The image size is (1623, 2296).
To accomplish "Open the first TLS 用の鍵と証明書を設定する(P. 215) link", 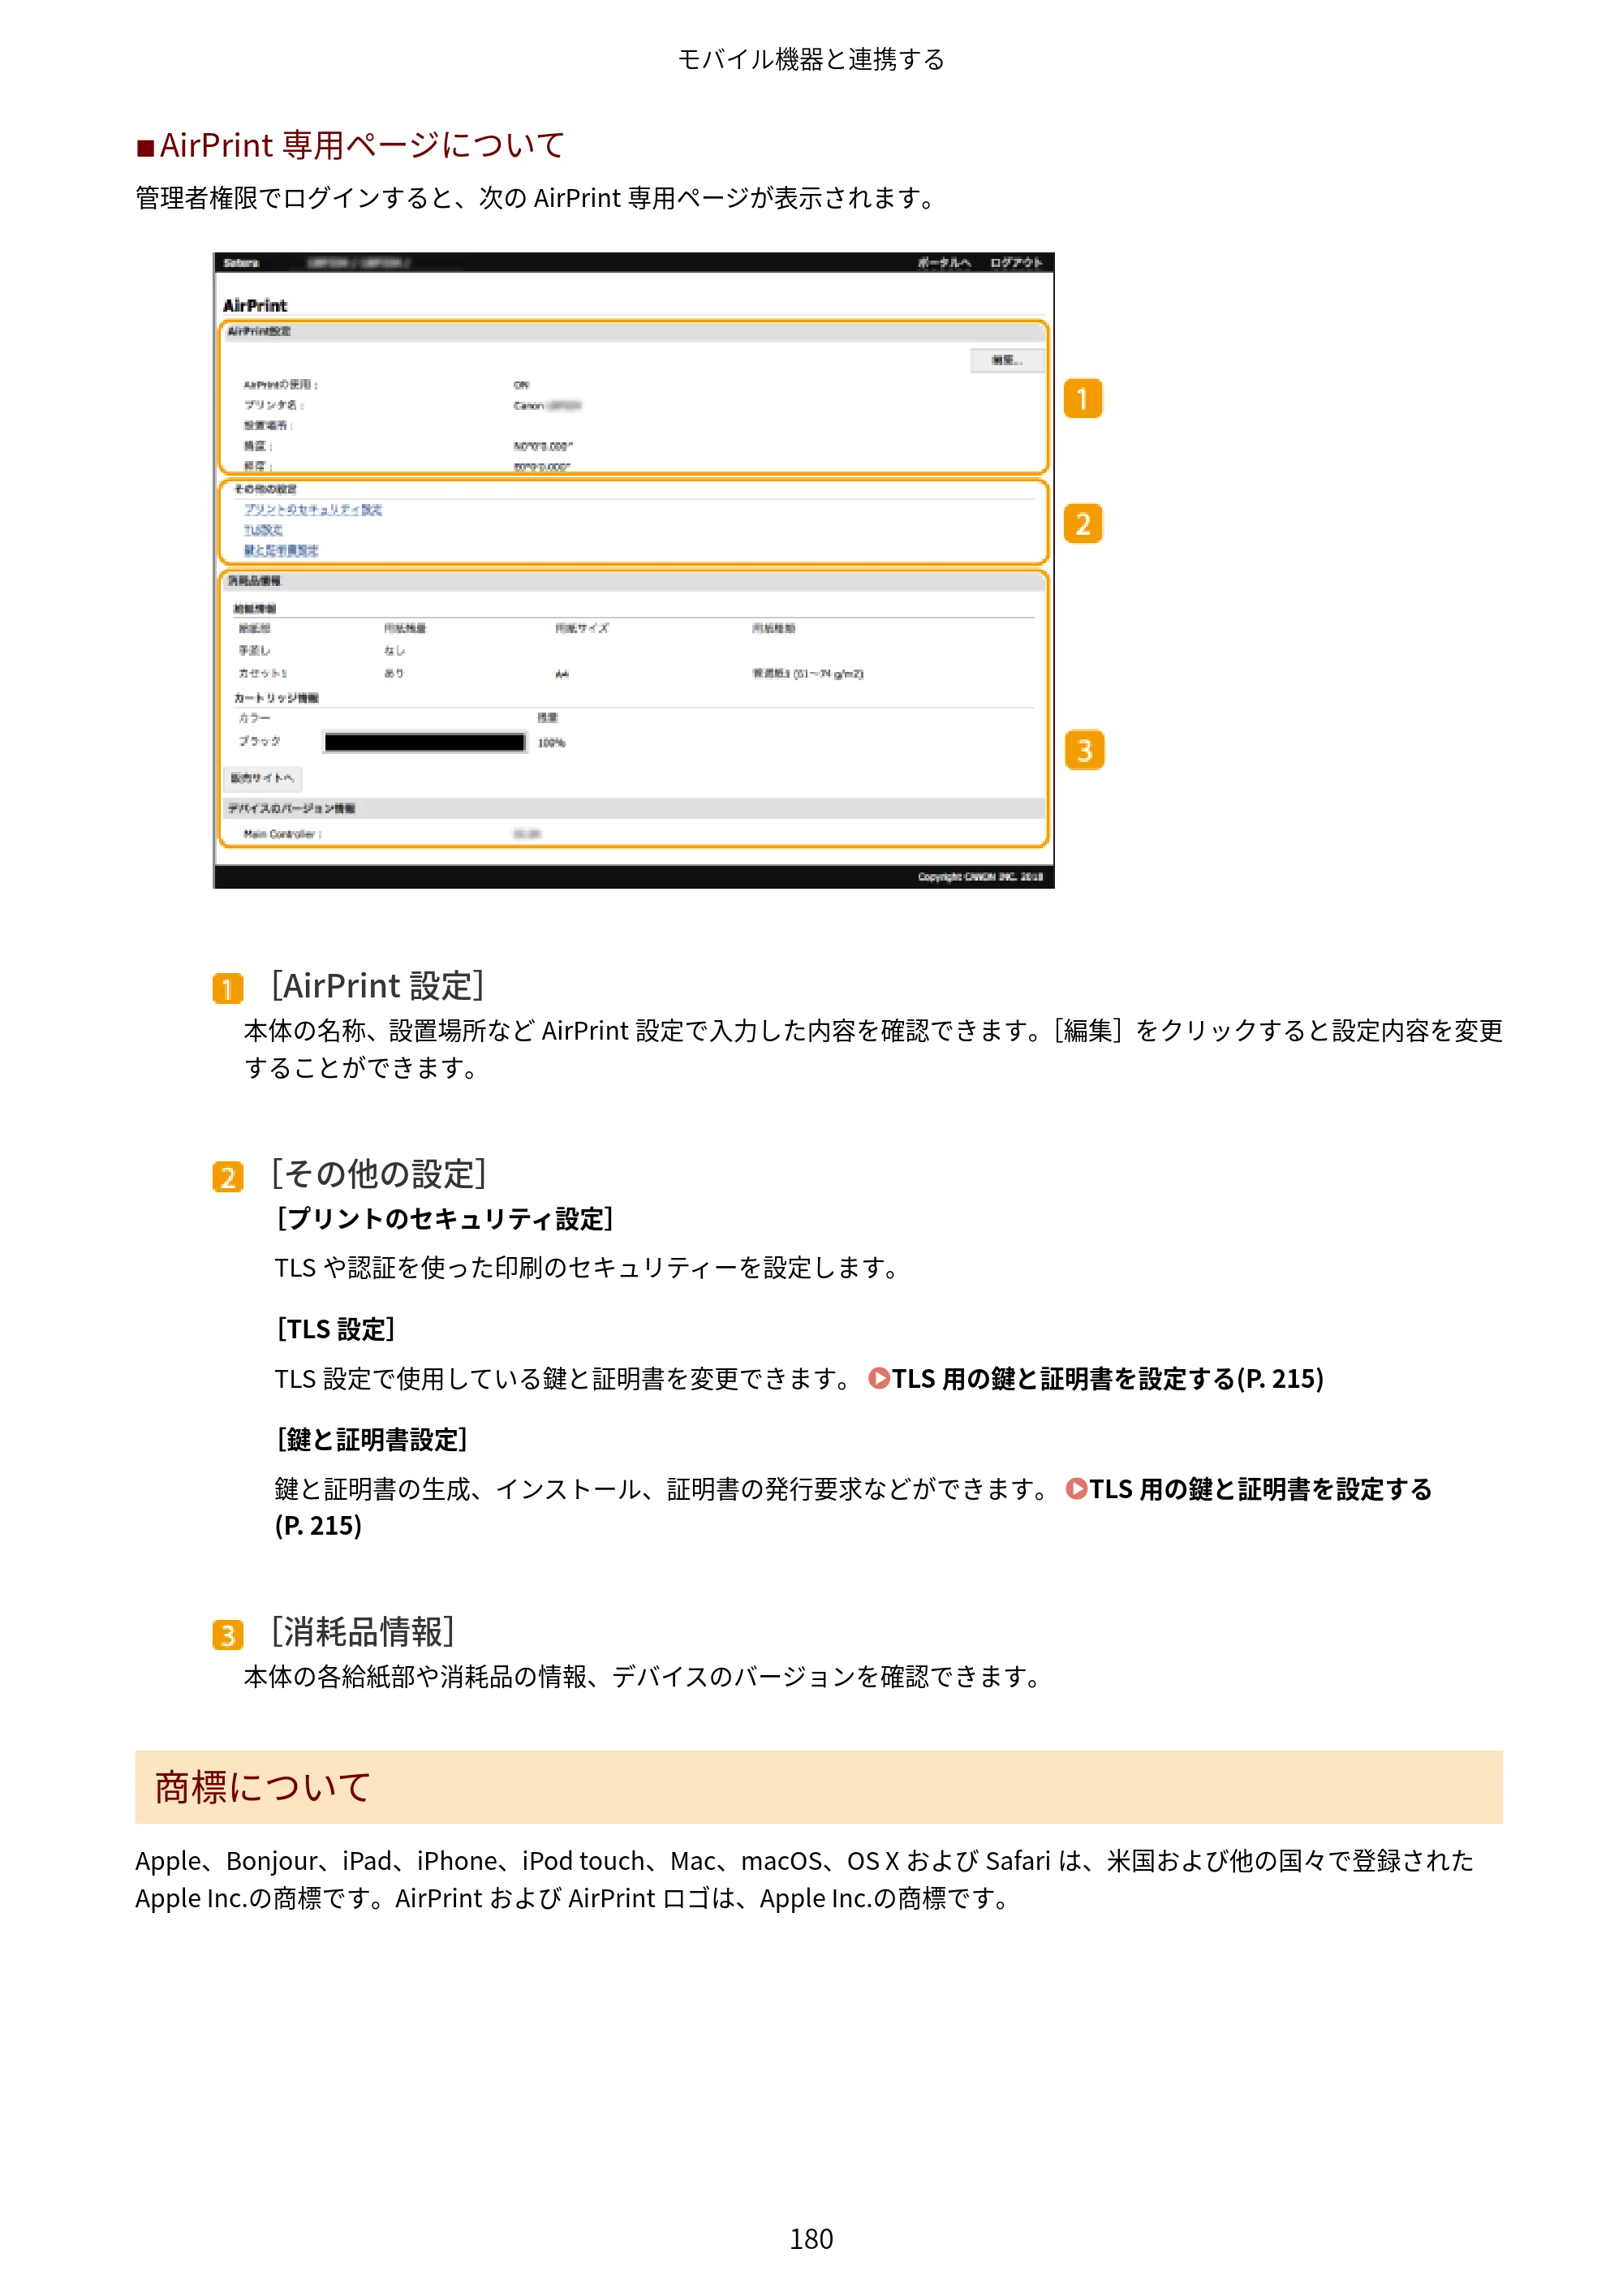I will tap(1096, 1378).
